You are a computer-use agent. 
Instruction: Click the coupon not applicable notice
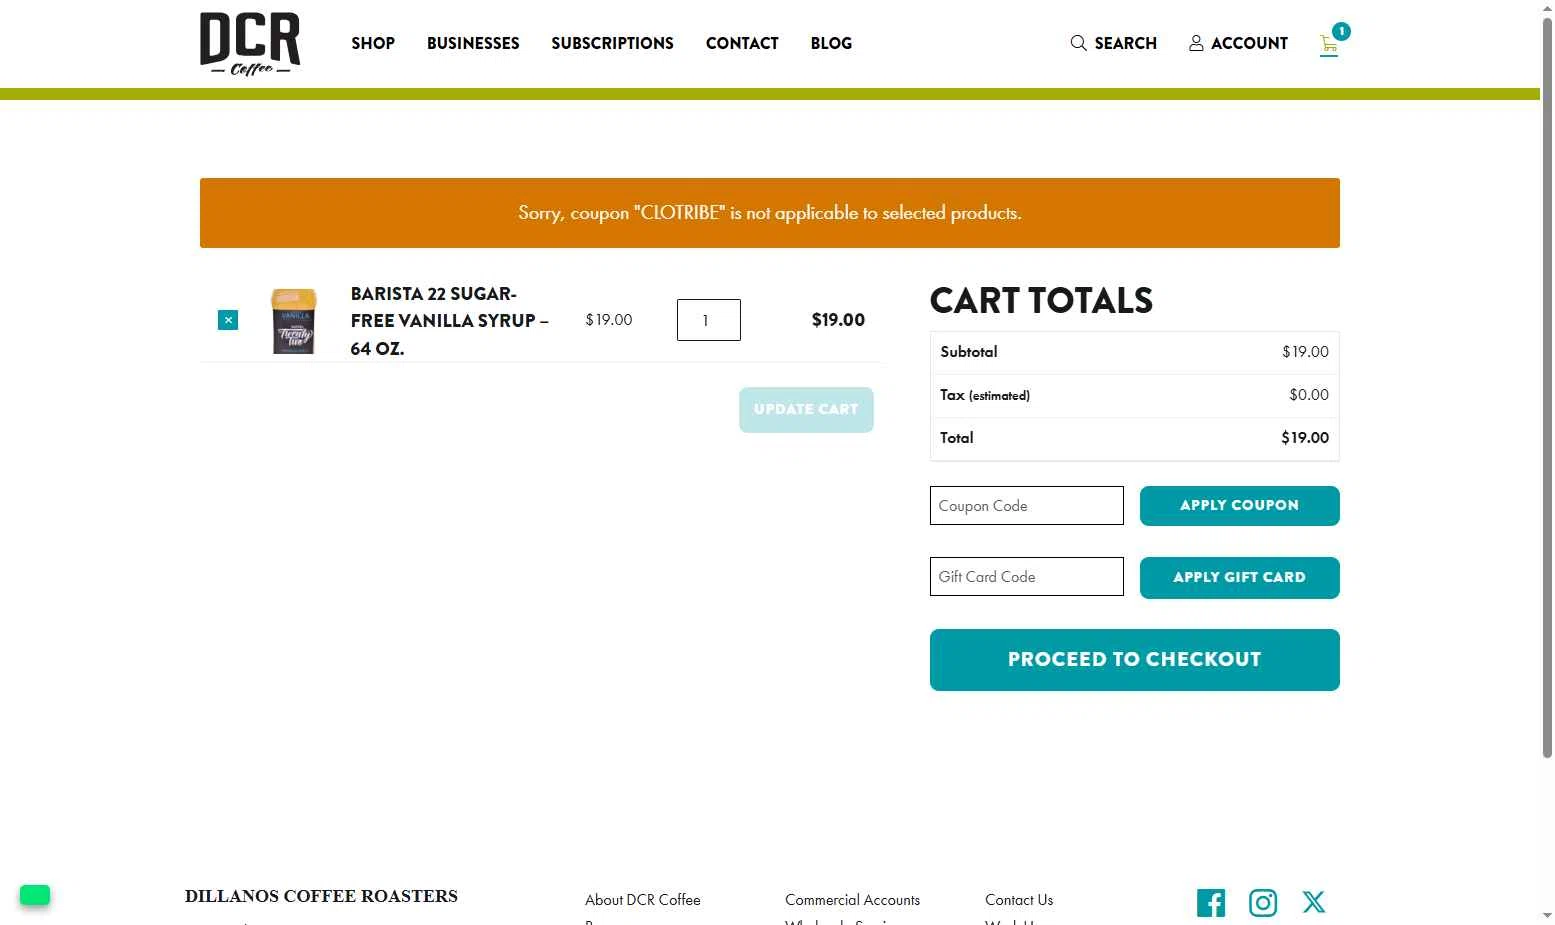tap(770, 213)
